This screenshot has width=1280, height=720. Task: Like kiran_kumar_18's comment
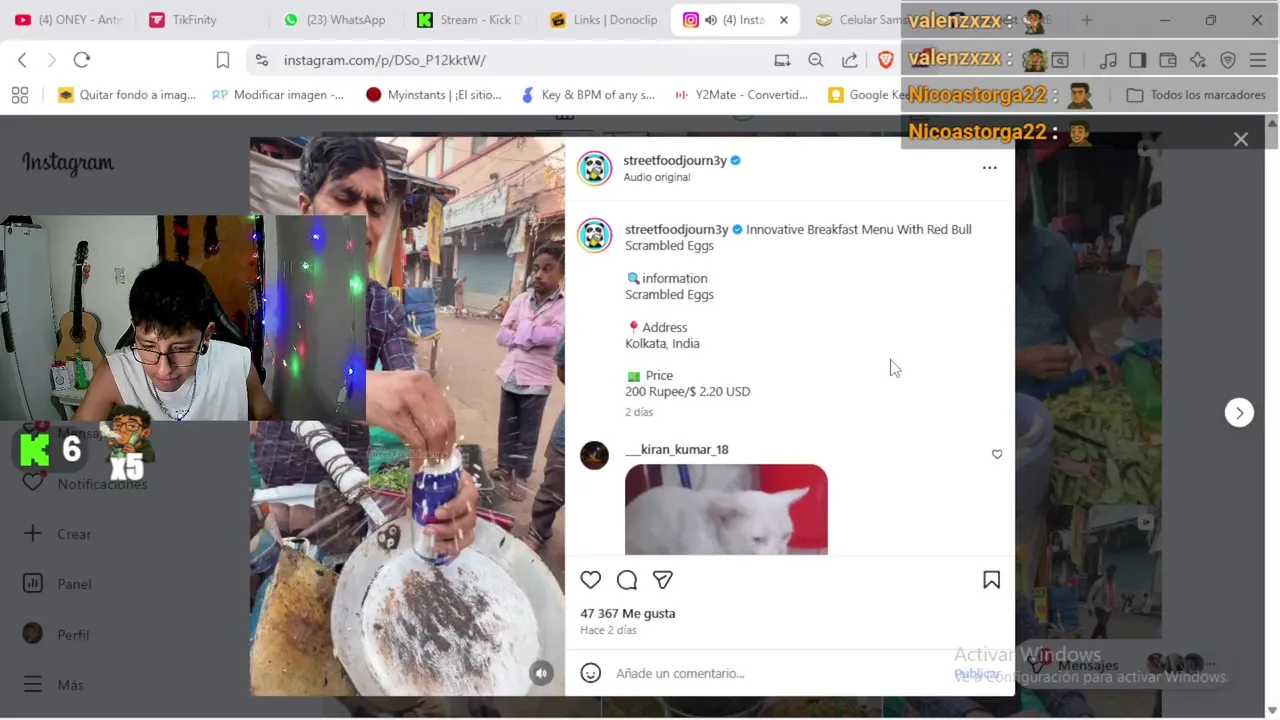[997, 454]
